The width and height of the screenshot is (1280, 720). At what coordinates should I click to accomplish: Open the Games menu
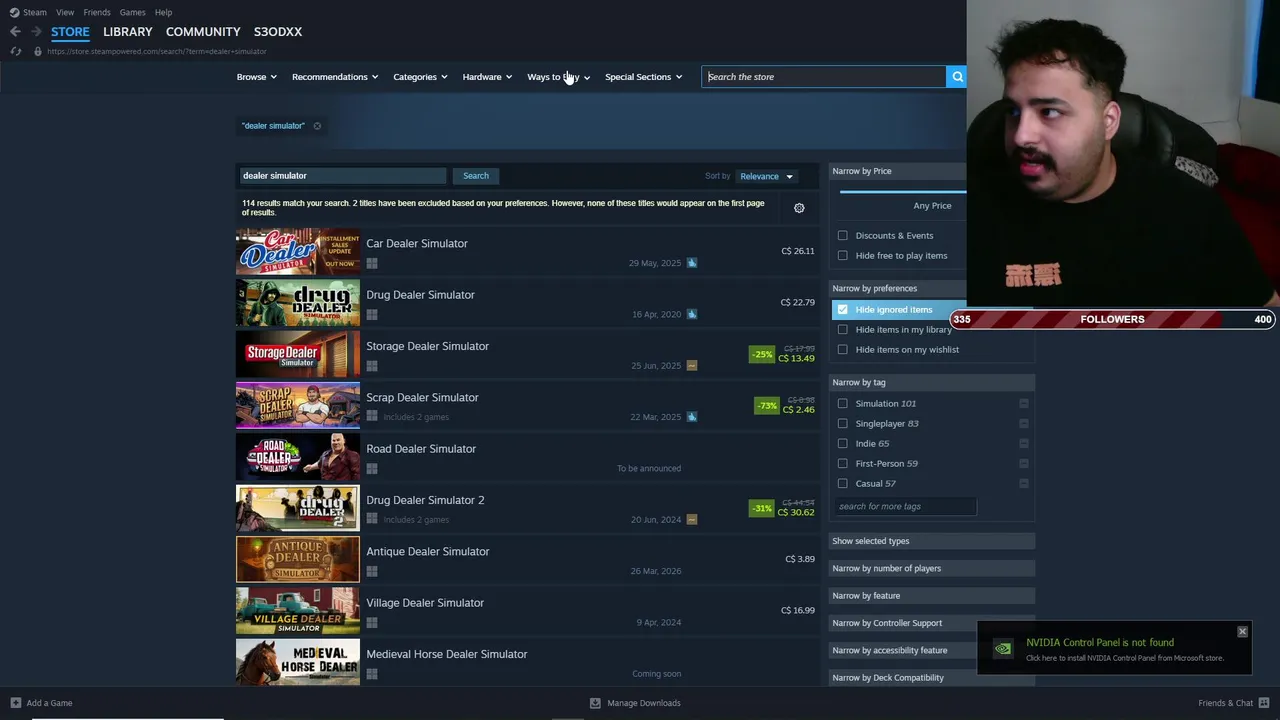click(x=132, y=13)
